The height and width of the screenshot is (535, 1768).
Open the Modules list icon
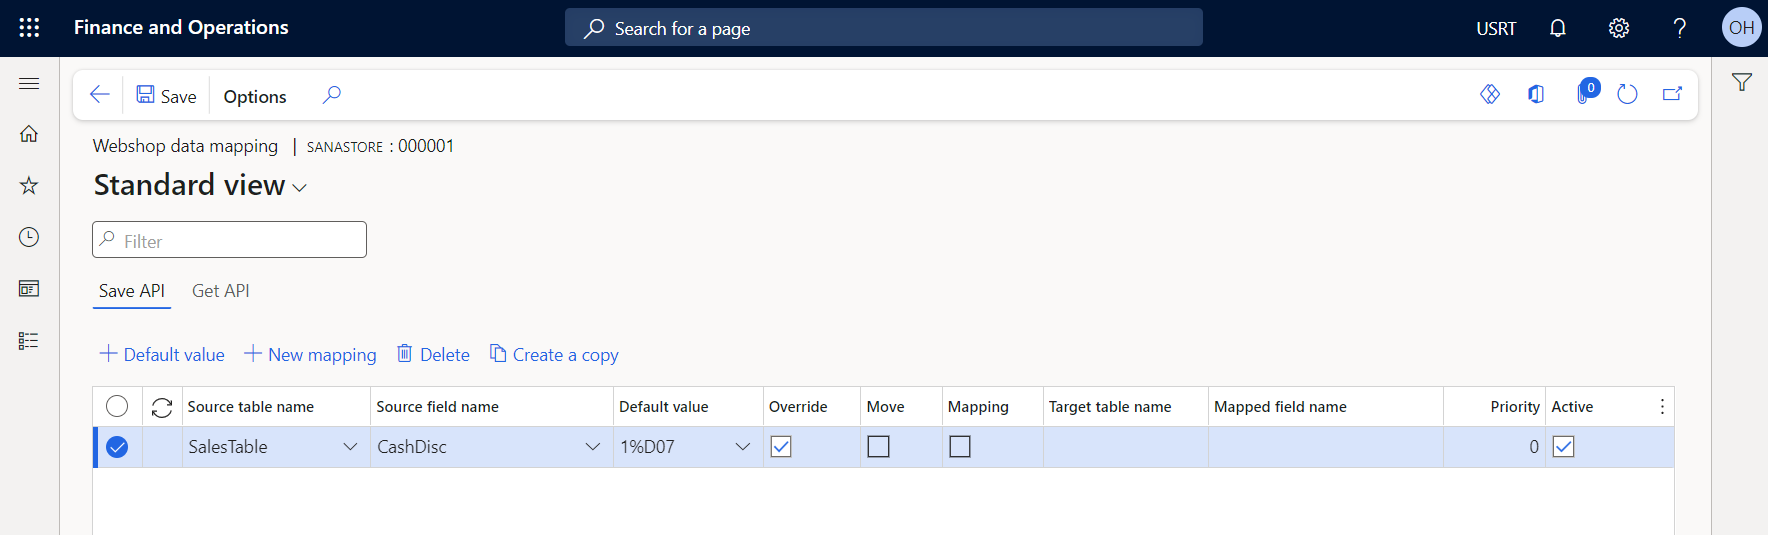[x=29, y=341]
